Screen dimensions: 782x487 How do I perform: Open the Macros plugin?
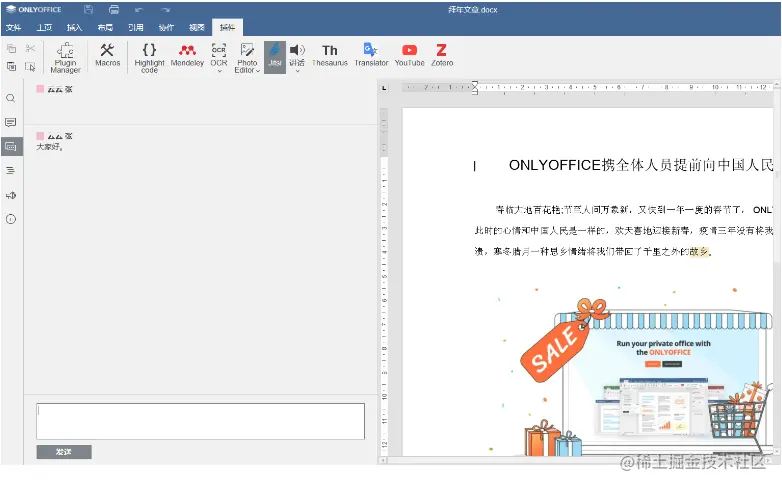pos(107,55)
